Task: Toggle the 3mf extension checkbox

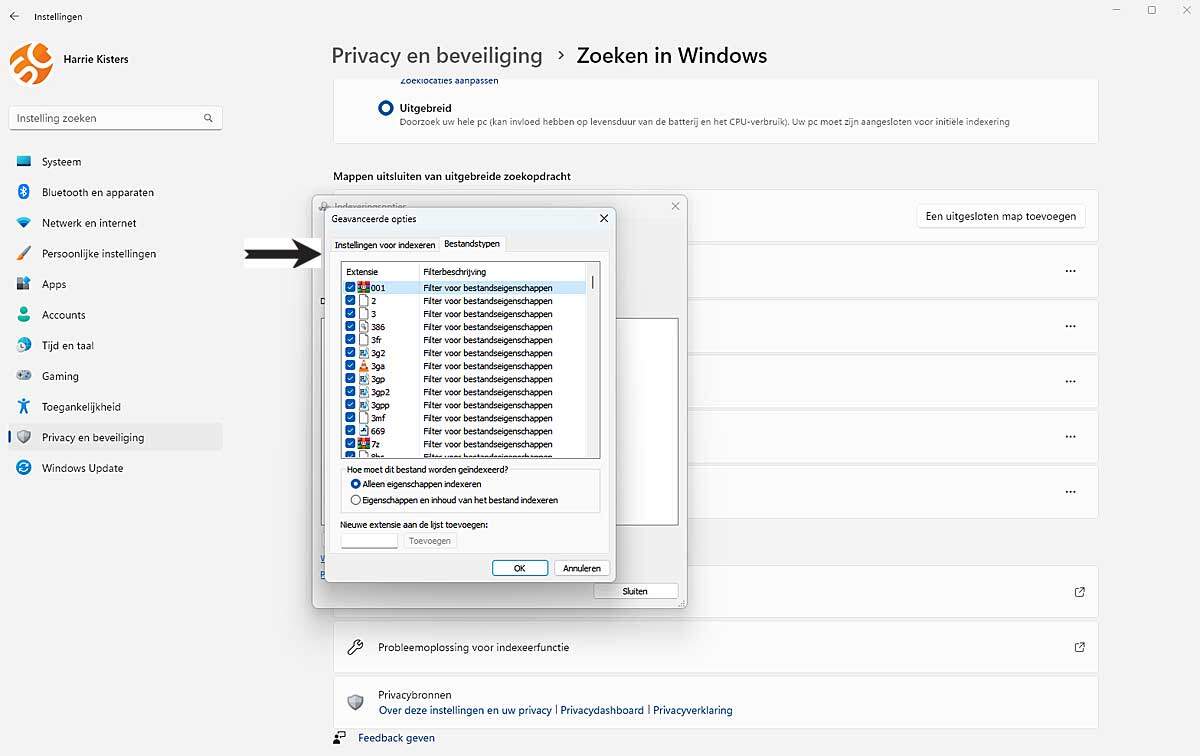Action: point(350,418)
